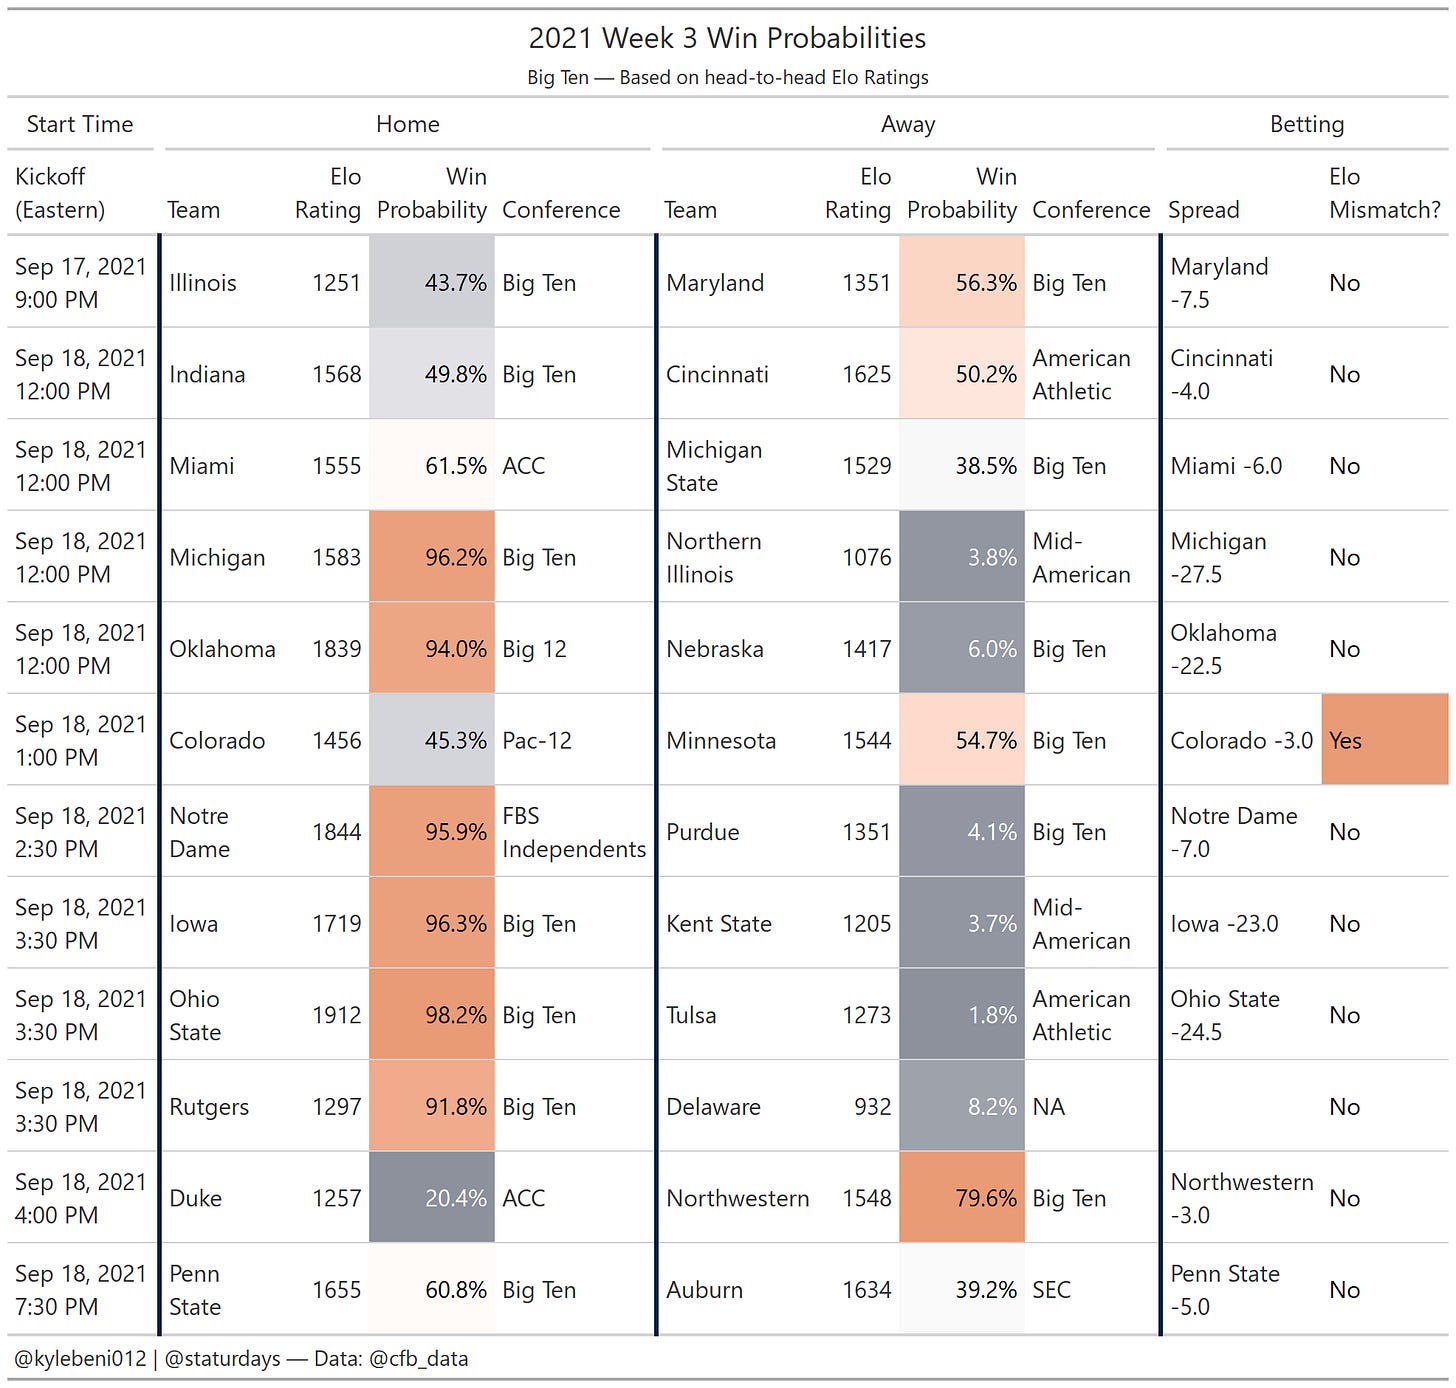Select the Betting group header
The image size is (1456, 1388).
tap(1307, 124)
